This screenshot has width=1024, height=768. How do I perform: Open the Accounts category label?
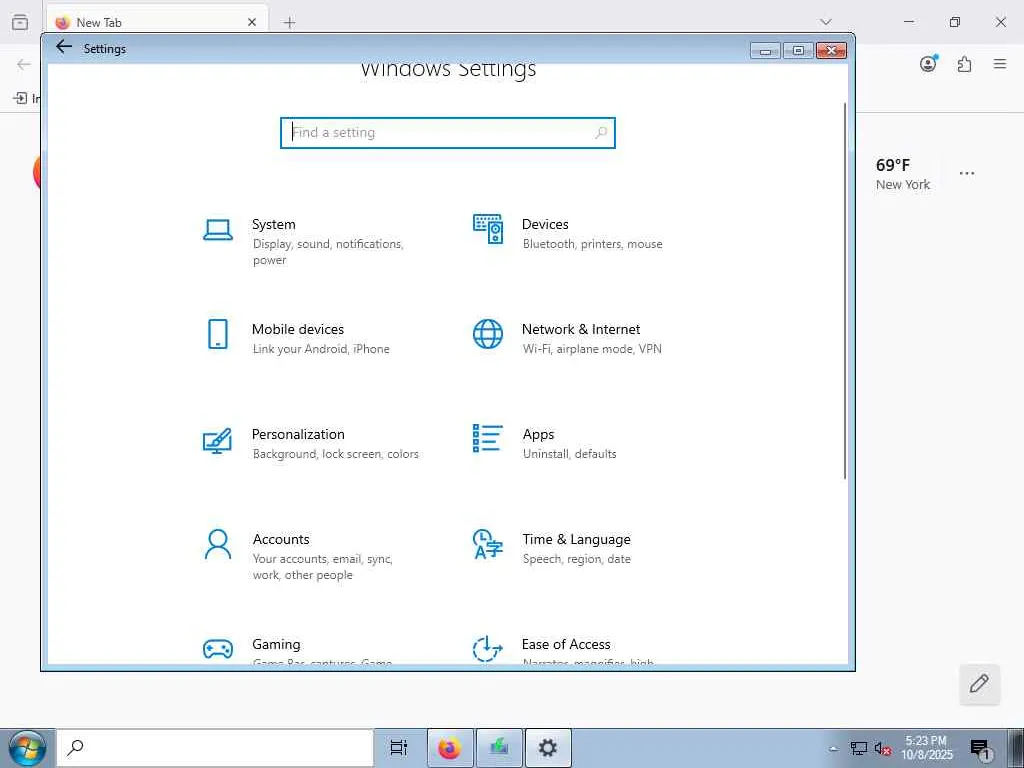tap(281, 539)
